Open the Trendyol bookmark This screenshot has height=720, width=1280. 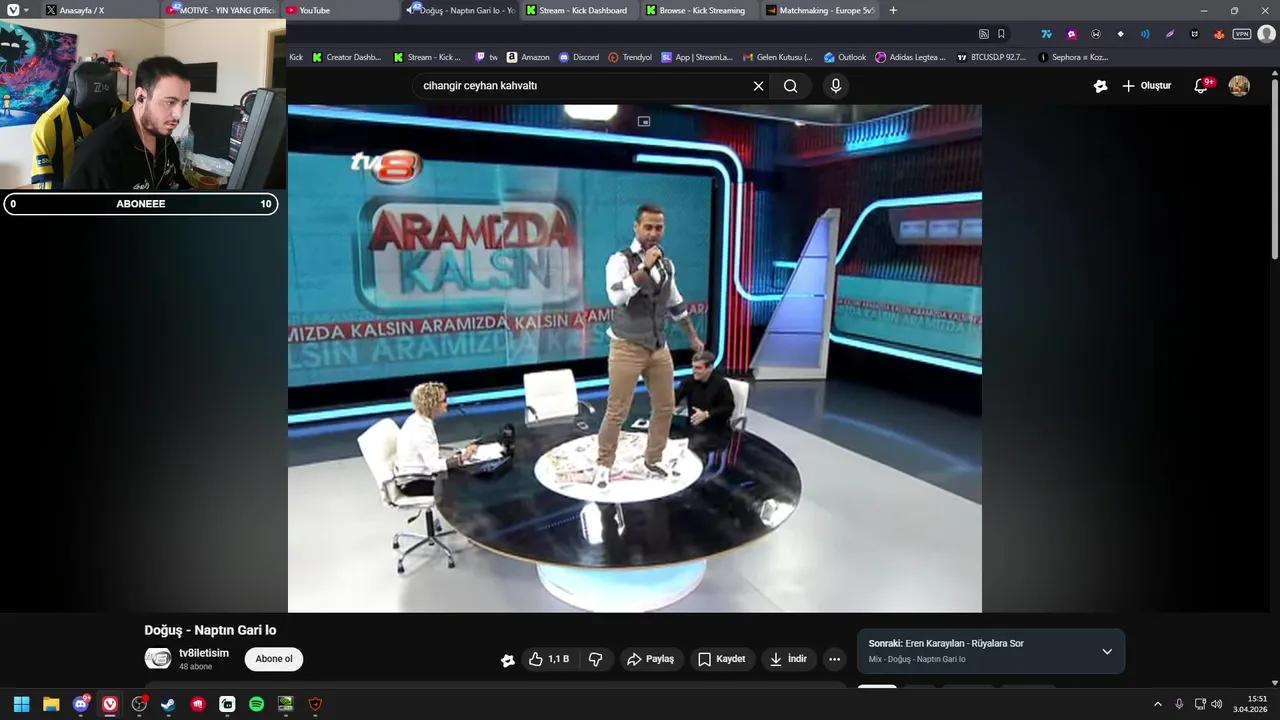click(630, 57)
